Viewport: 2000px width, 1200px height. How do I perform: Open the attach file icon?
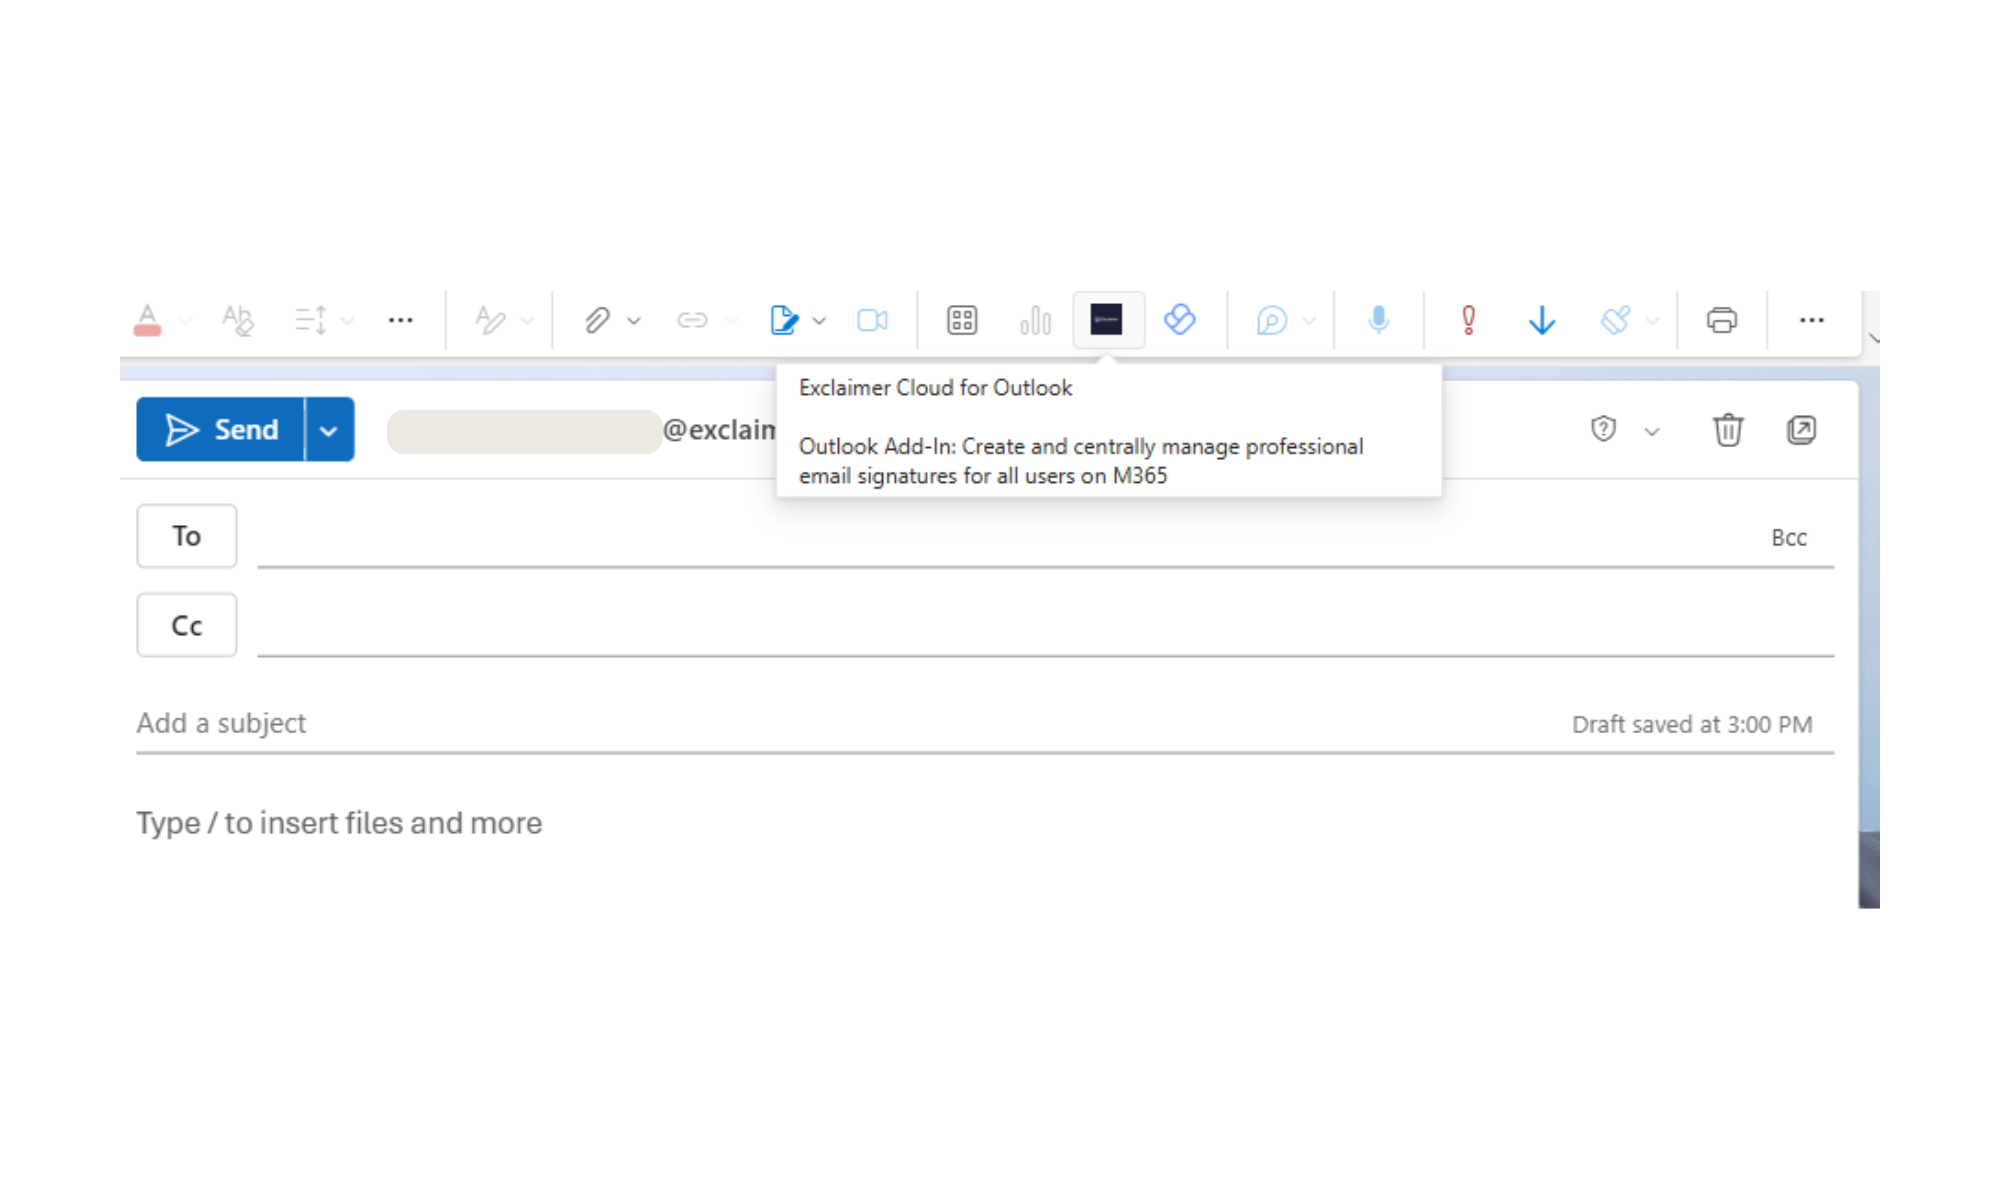[597, 320]
